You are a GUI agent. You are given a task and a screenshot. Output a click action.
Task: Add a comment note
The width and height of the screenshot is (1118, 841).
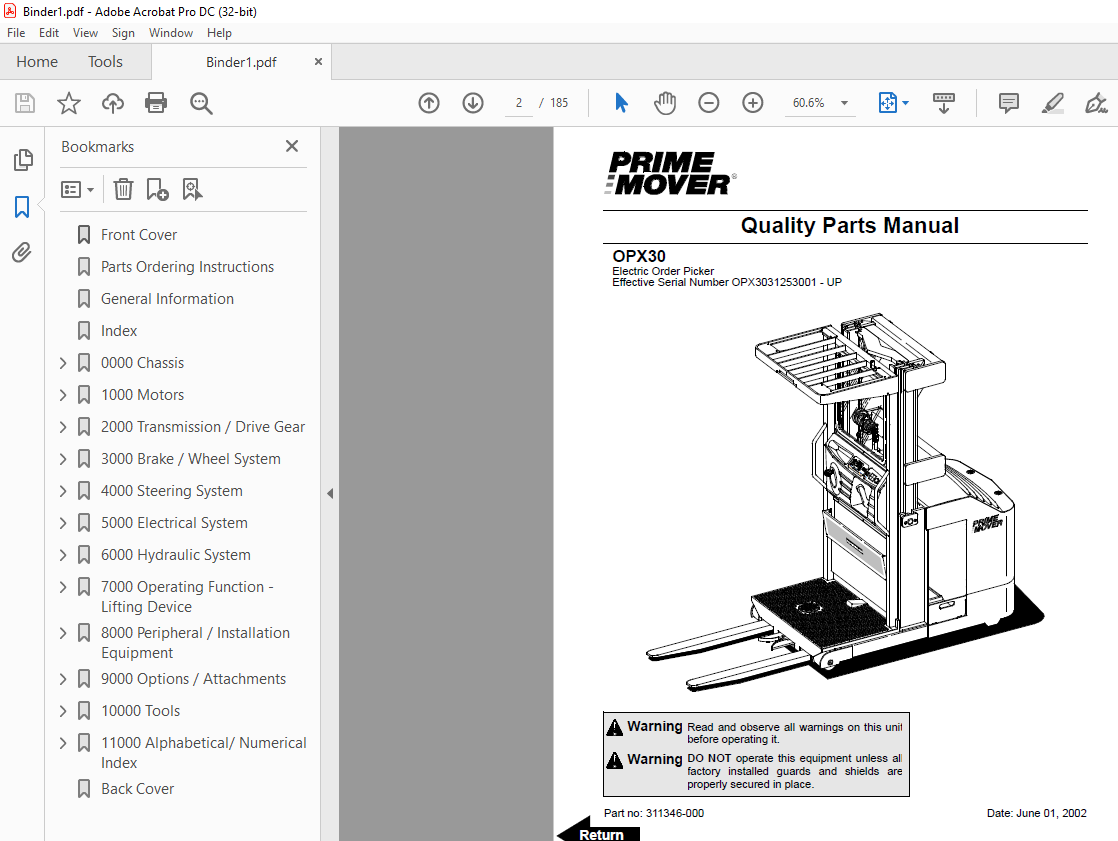click(x=1009, y=103)
